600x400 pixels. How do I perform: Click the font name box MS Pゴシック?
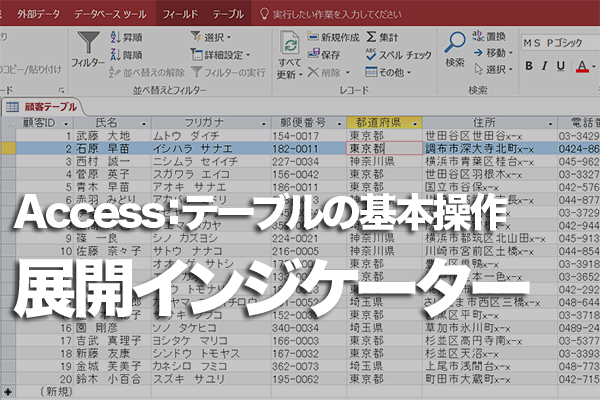pyautogui.click(x=559, y=42)
